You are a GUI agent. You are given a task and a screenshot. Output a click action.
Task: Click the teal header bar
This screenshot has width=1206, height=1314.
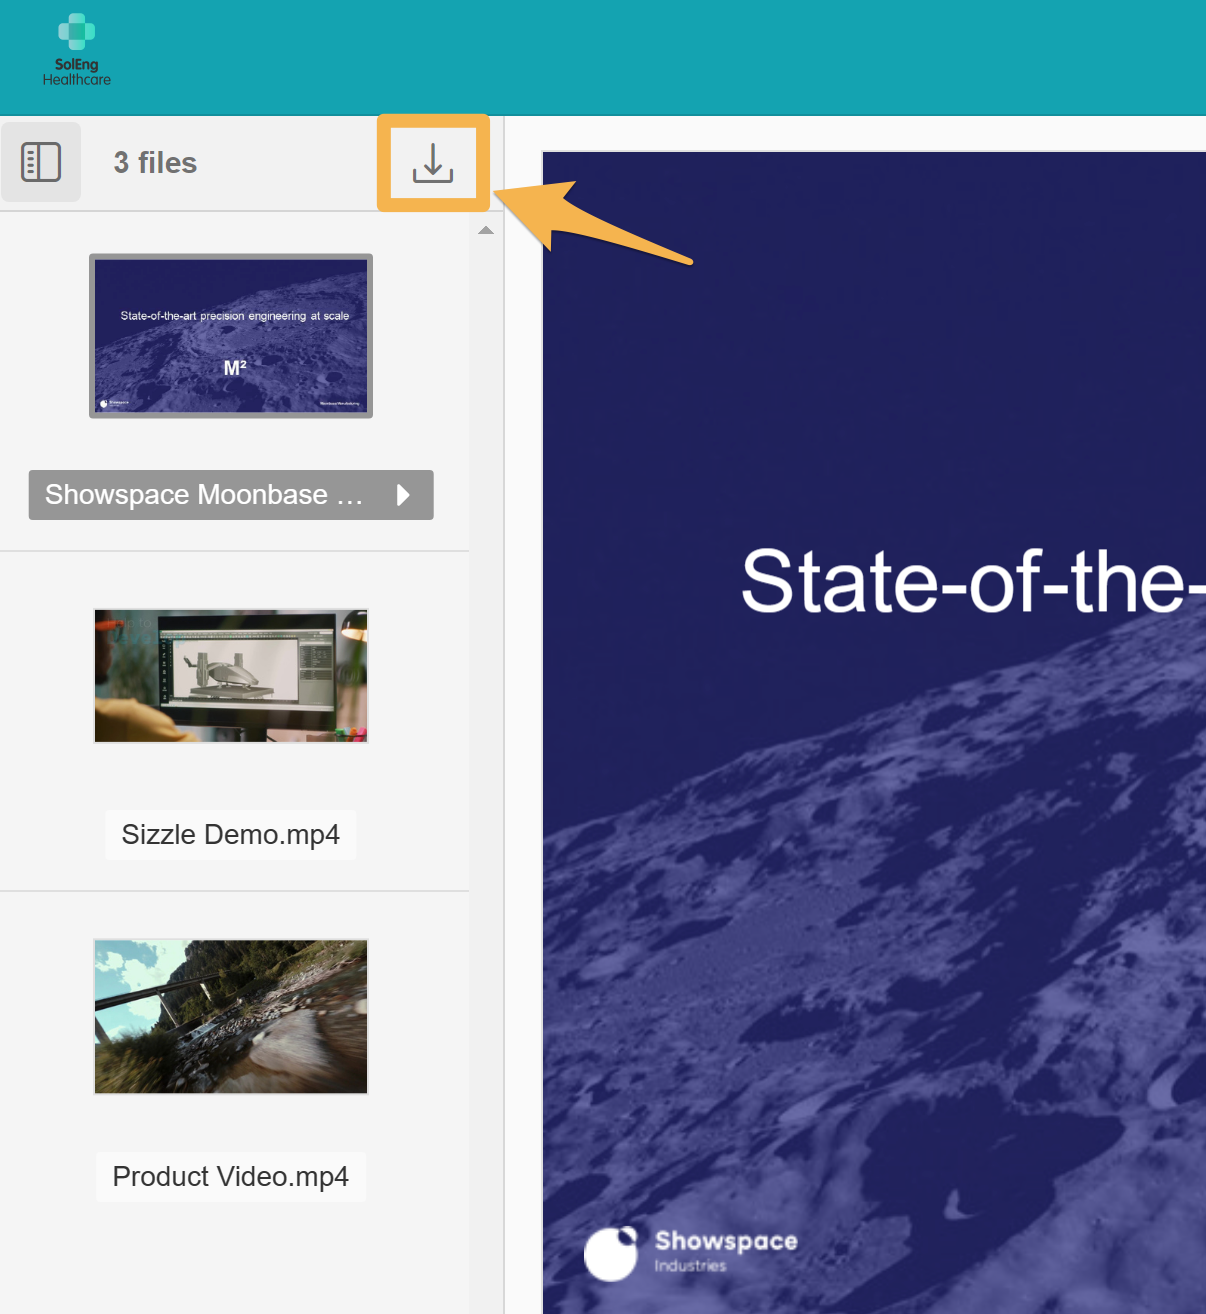tap(650, 57)
